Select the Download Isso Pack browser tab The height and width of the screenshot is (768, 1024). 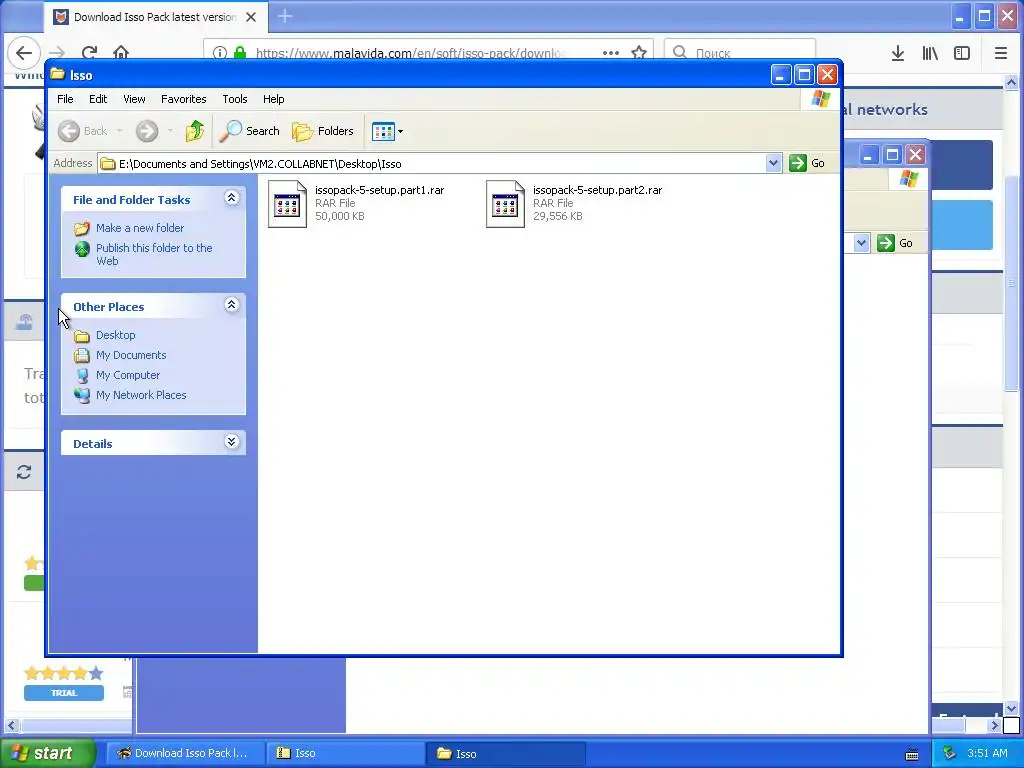tap(156, 17)
